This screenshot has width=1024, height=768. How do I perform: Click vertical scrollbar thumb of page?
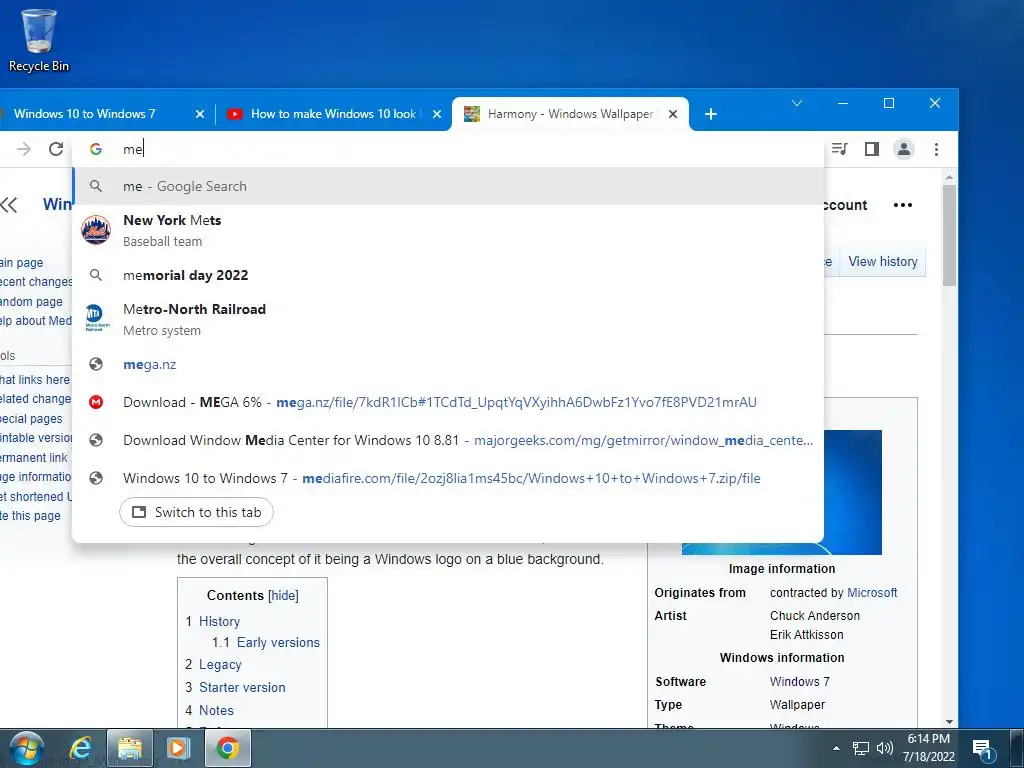pos(950,235)
